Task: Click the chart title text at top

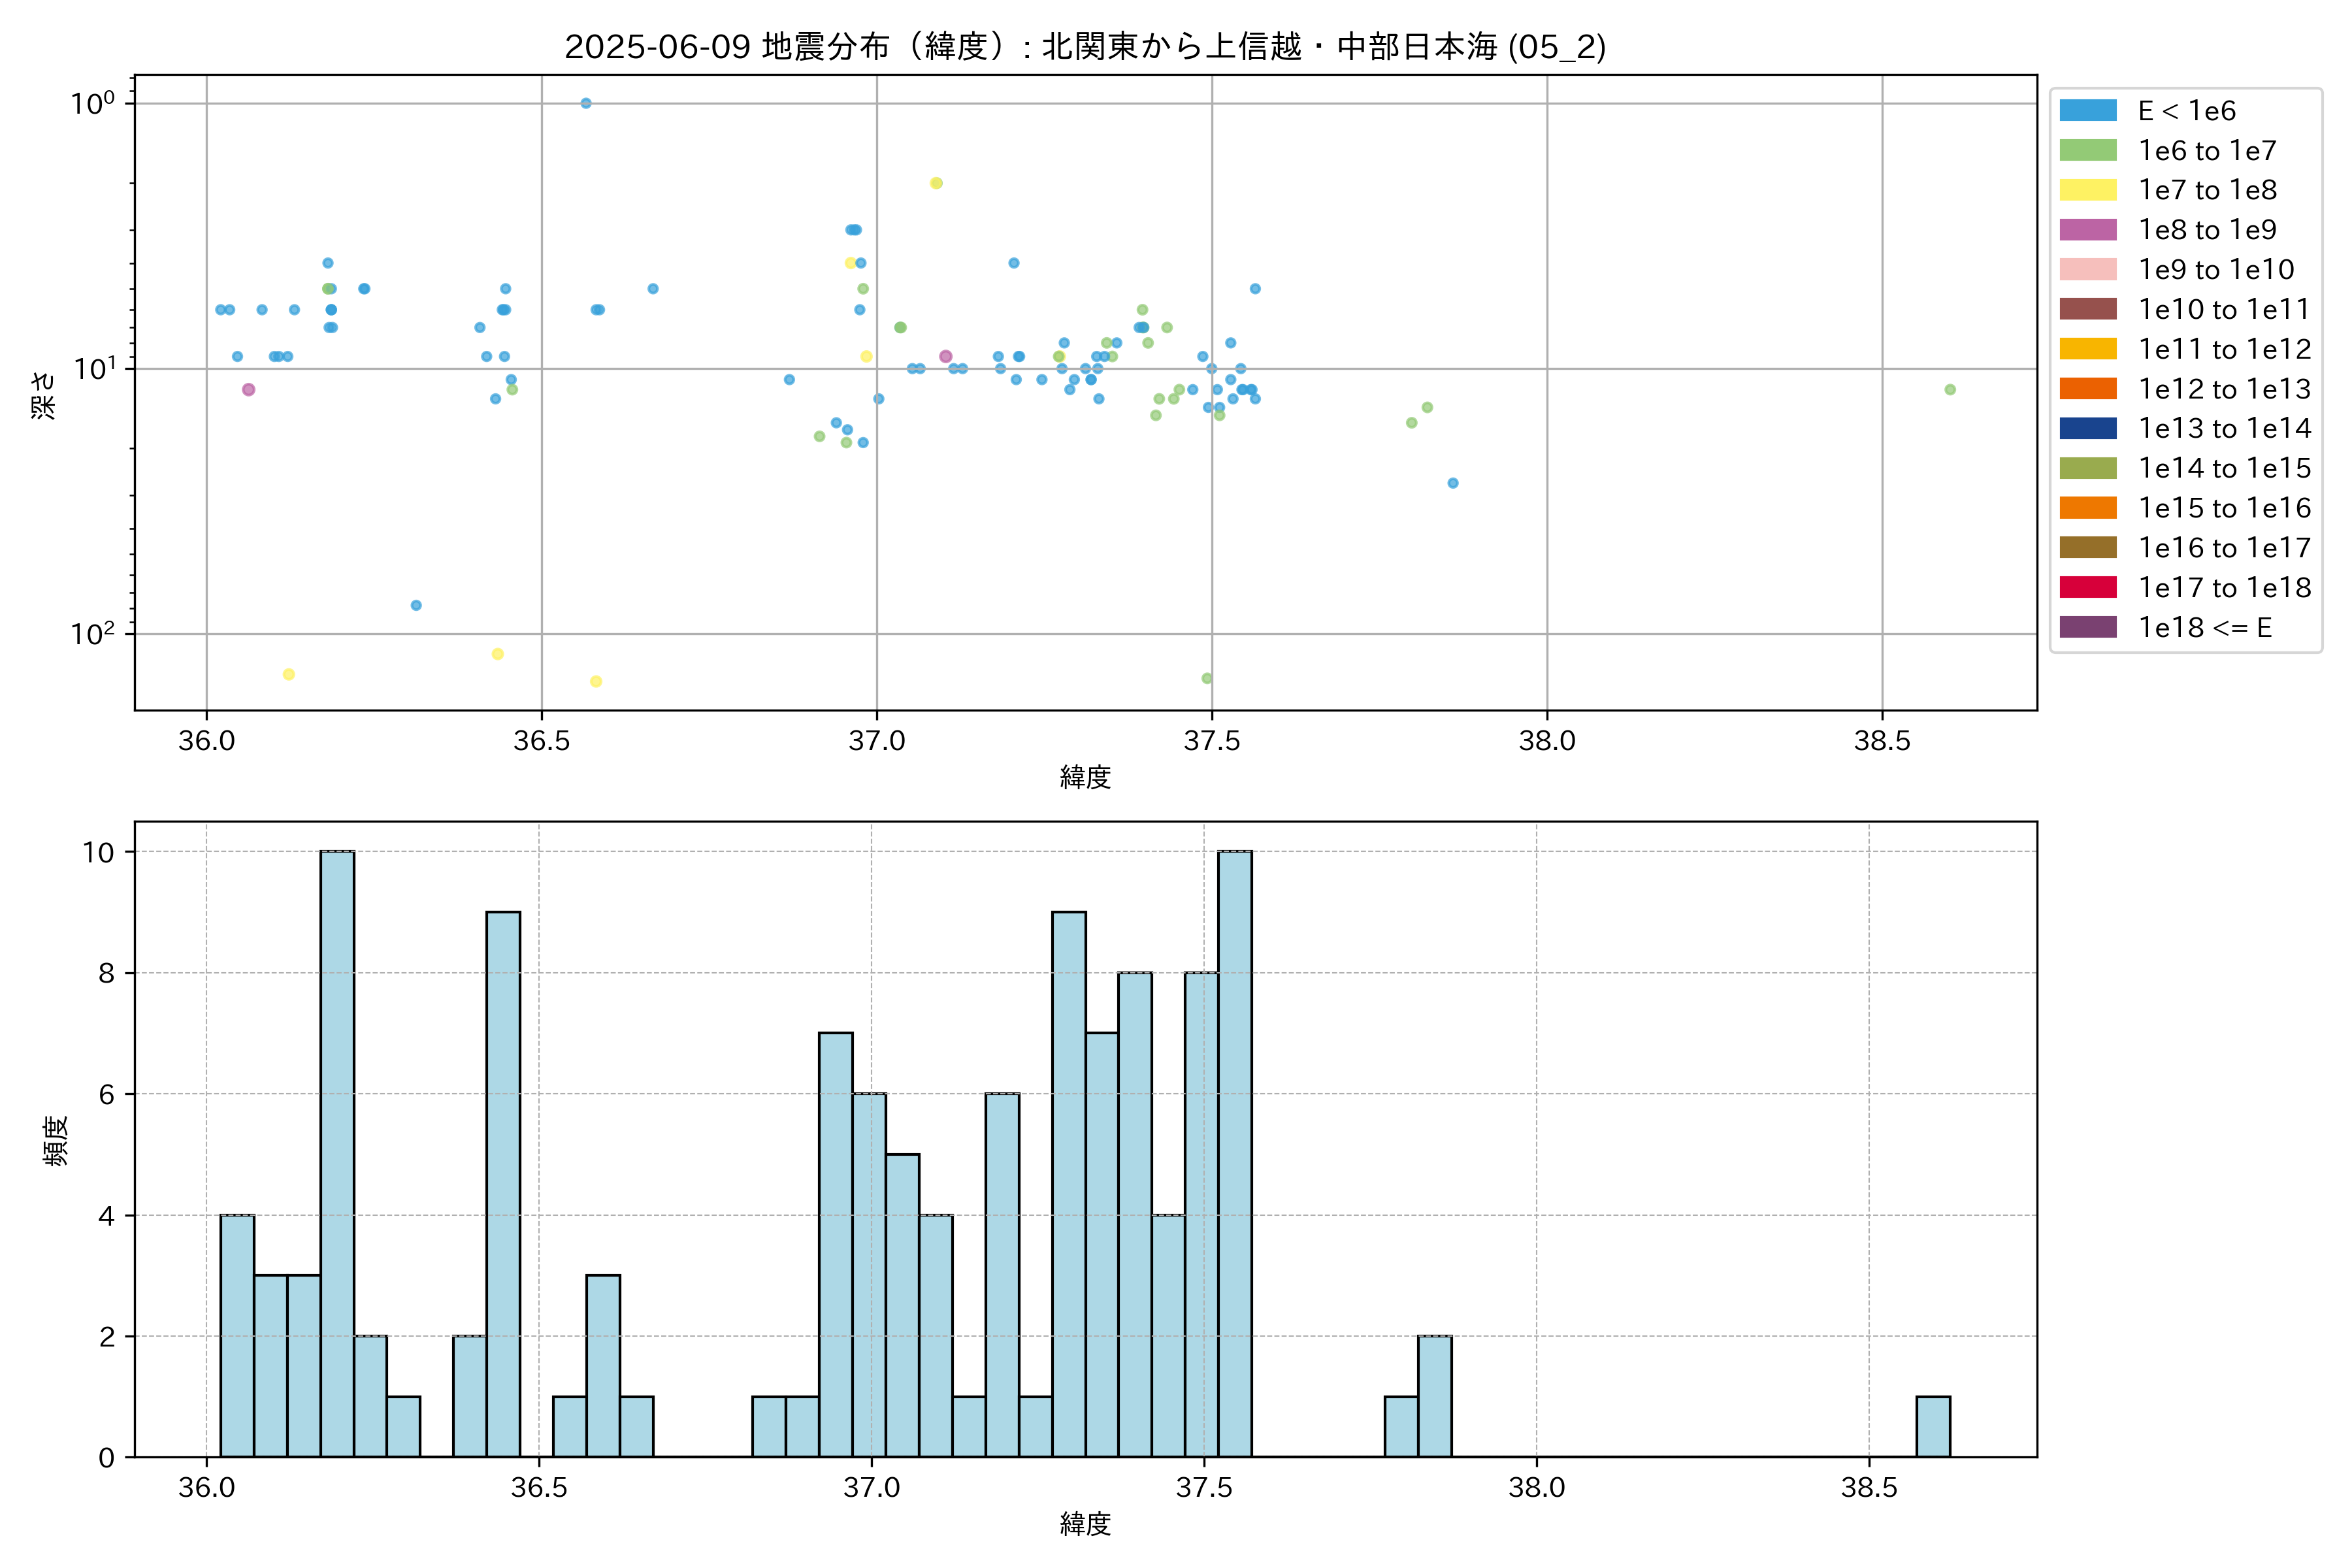Action: (x=1085, y=47)
